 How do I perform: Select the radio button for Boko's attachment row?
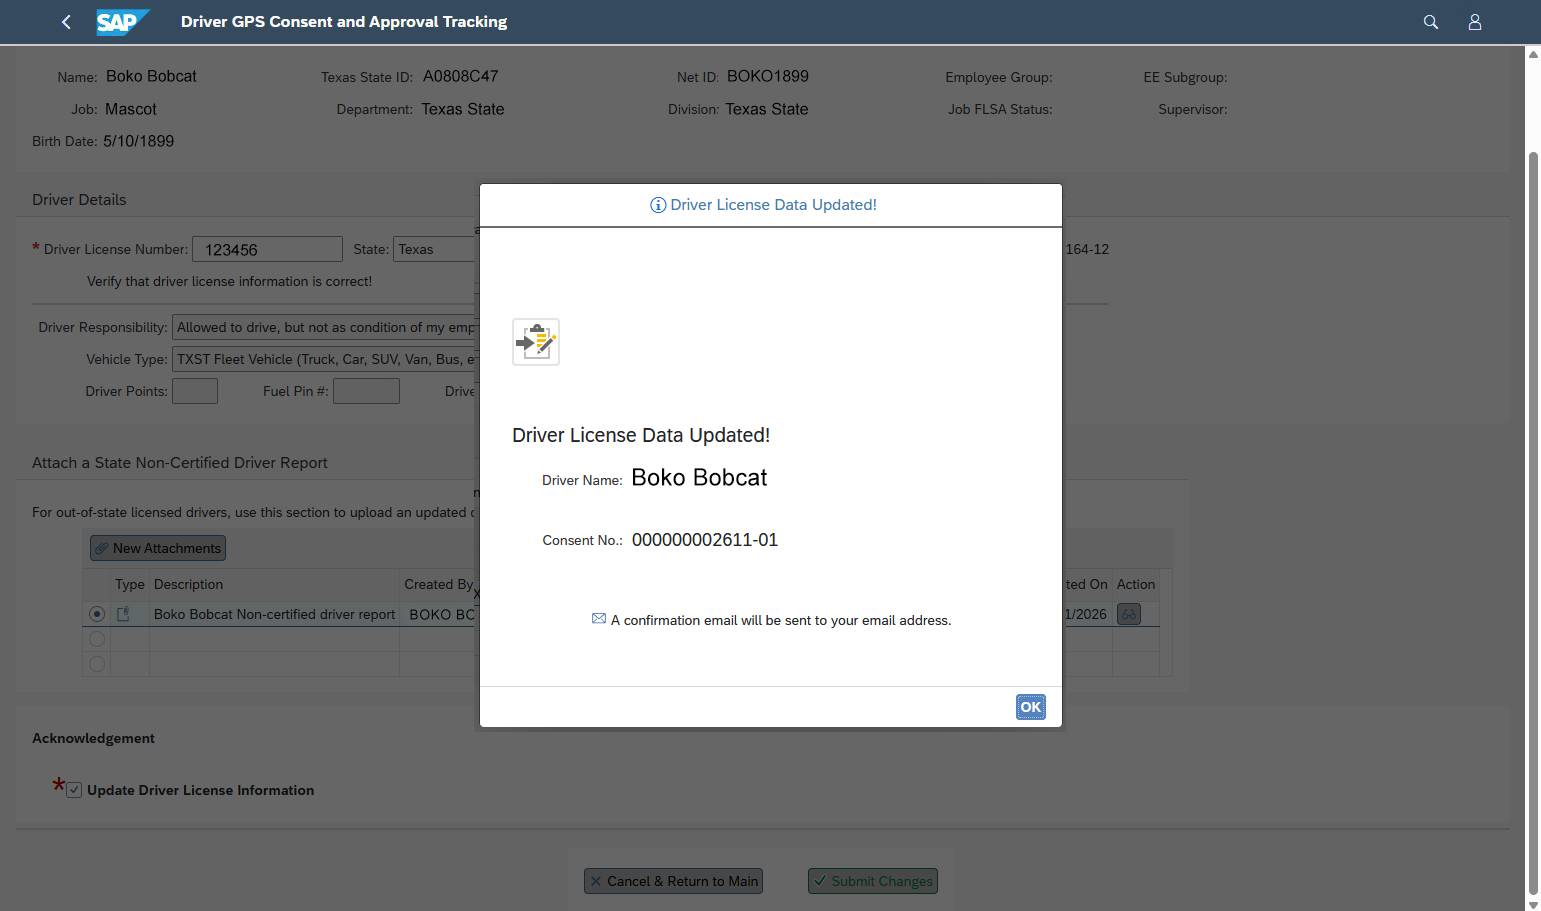96,613
